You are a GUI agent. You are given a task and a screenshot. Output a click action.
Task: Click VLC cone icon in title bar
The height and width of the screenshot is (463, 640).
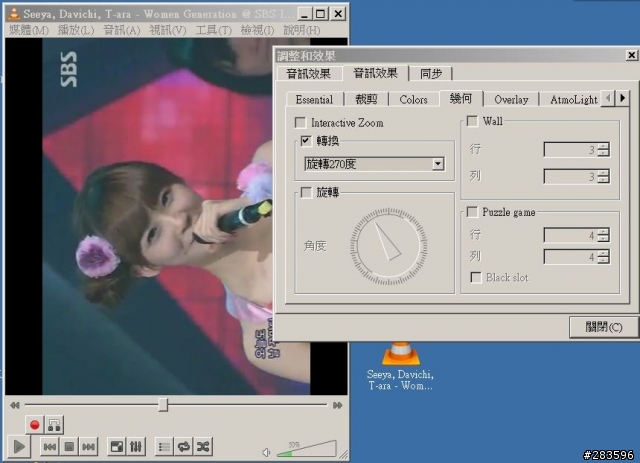click(x=14, y=14)
